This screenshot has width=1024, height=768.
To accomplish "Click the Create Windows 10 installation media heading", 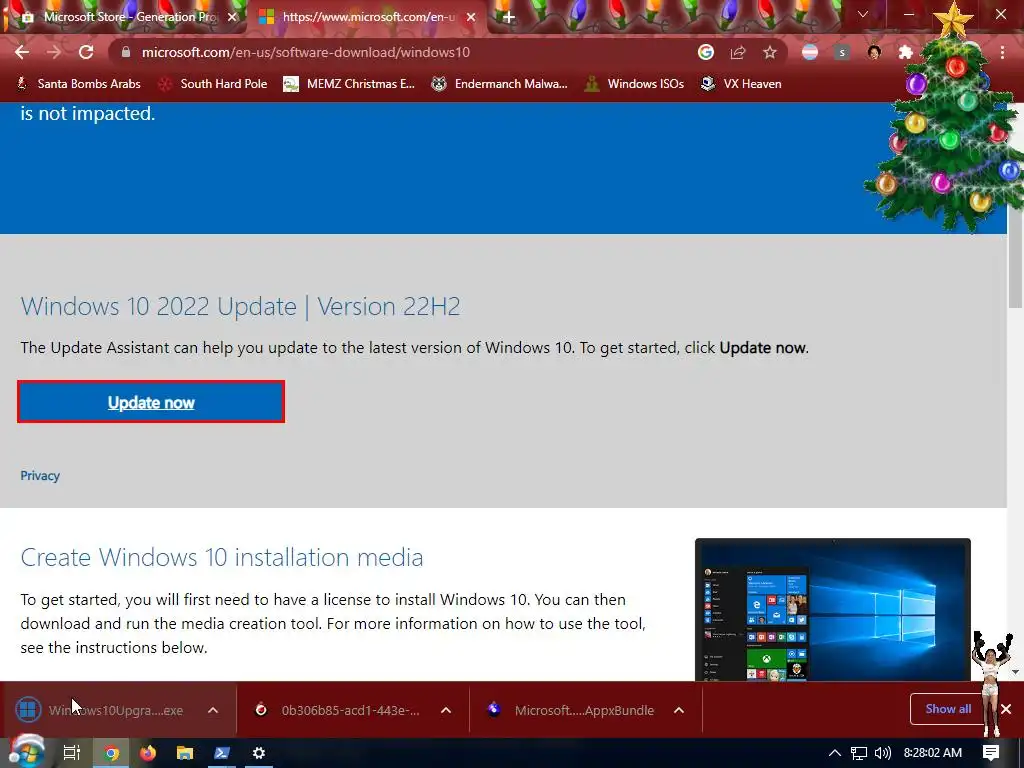I will (222, 557).
